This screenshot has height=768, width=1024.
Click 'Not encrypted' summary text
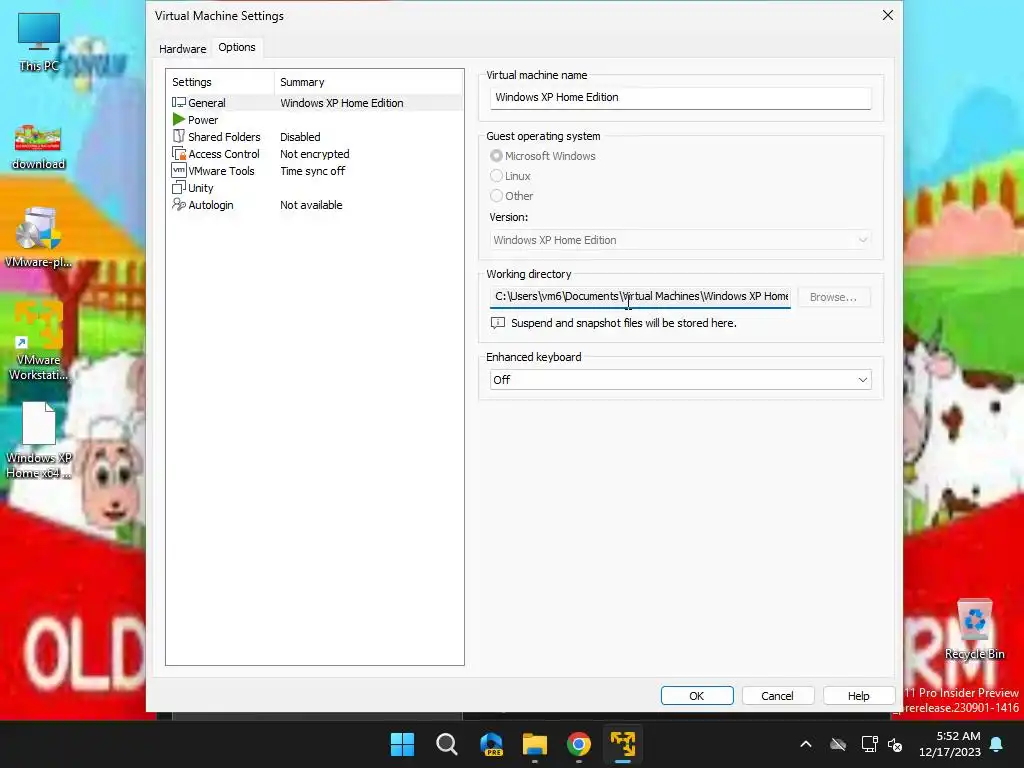click(x=315, y=153)
